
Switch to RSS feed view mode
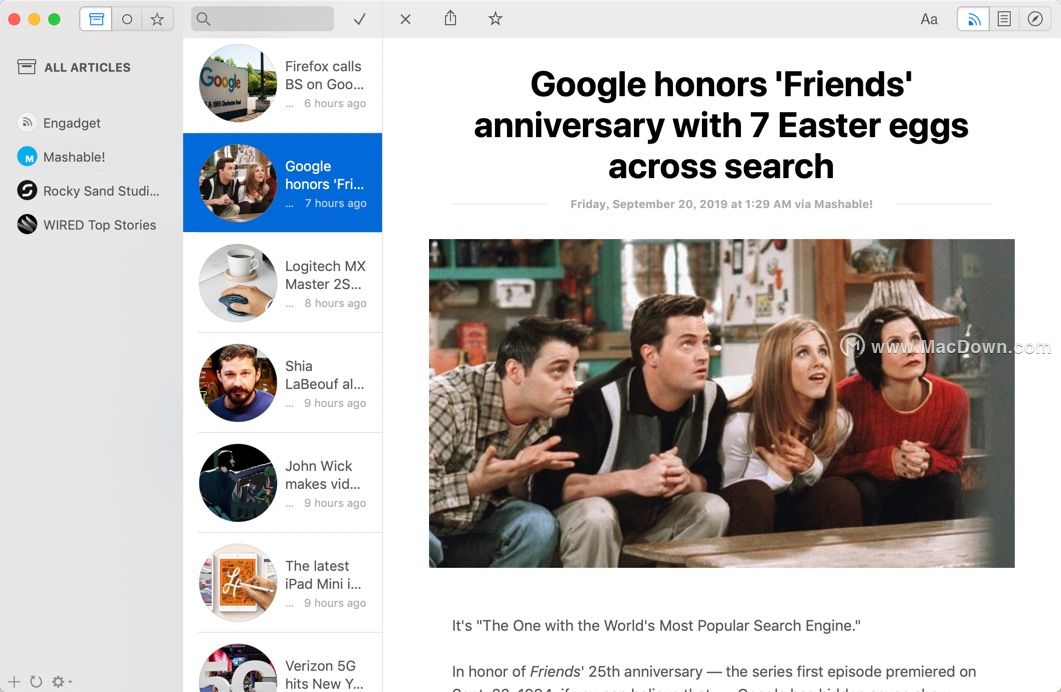pyautogui.click(x=974, y=19)
